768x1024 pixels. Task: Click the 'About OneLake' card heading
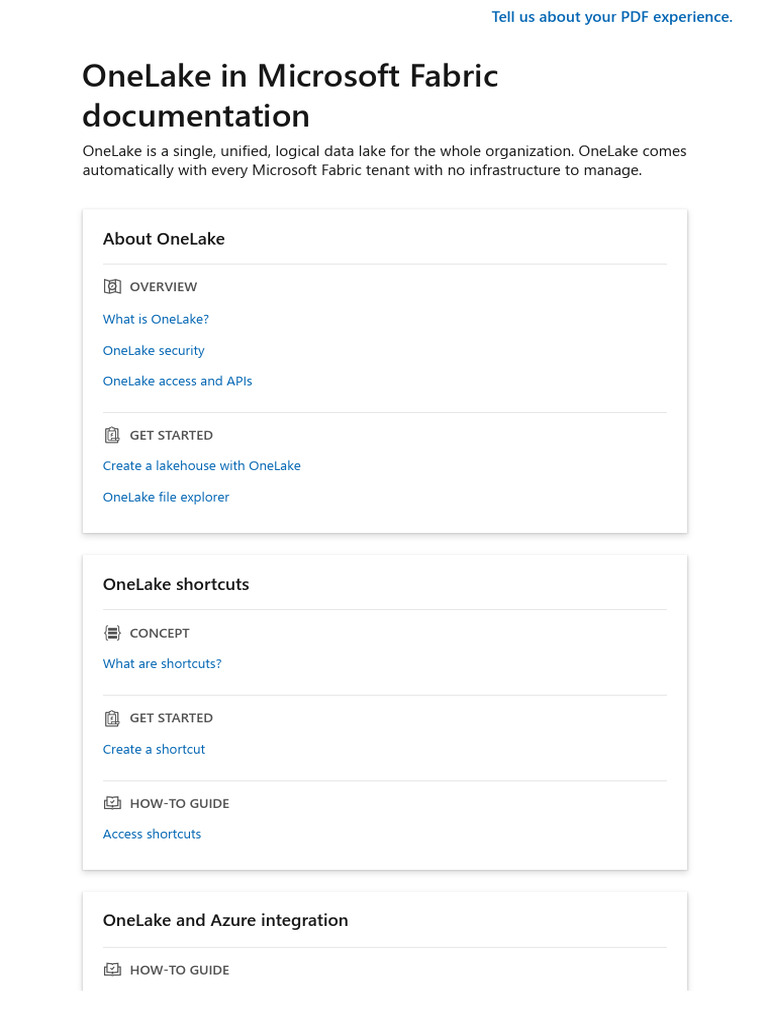(x=164, y=239)
